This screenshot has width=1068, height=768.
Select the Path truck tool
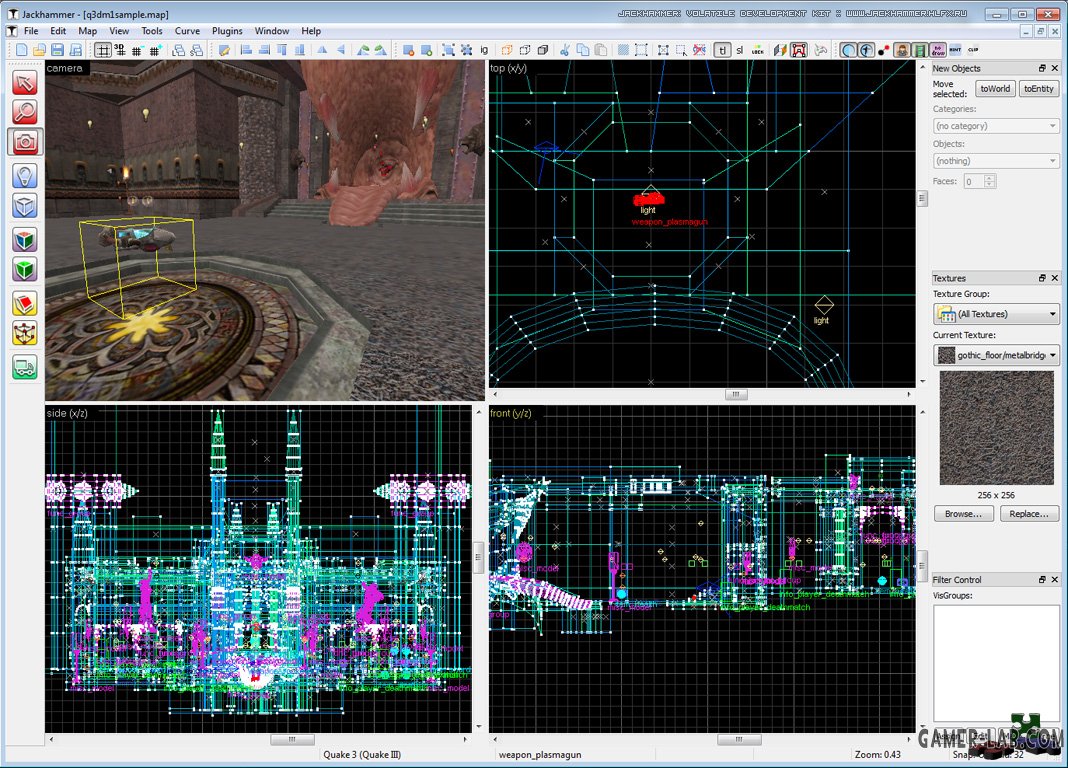pos(25,368)
